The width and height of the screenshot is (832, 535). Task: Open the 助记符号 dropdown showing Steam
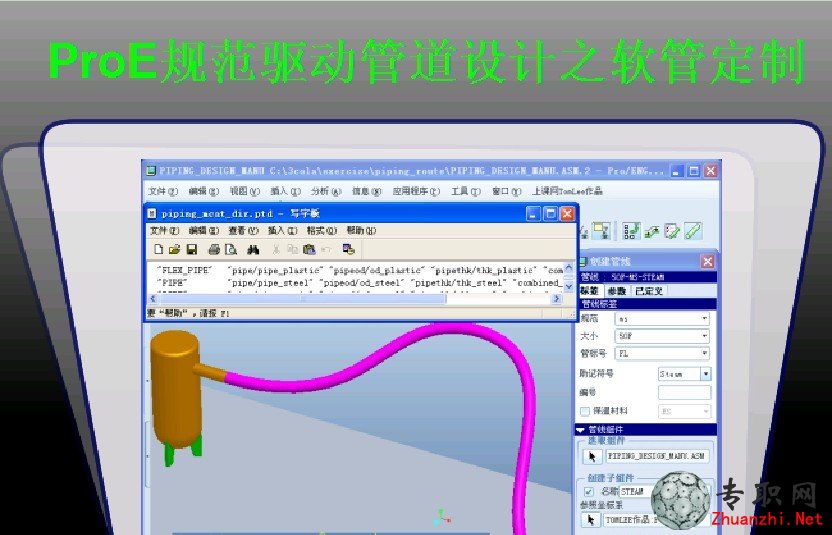tap(684, 374)
